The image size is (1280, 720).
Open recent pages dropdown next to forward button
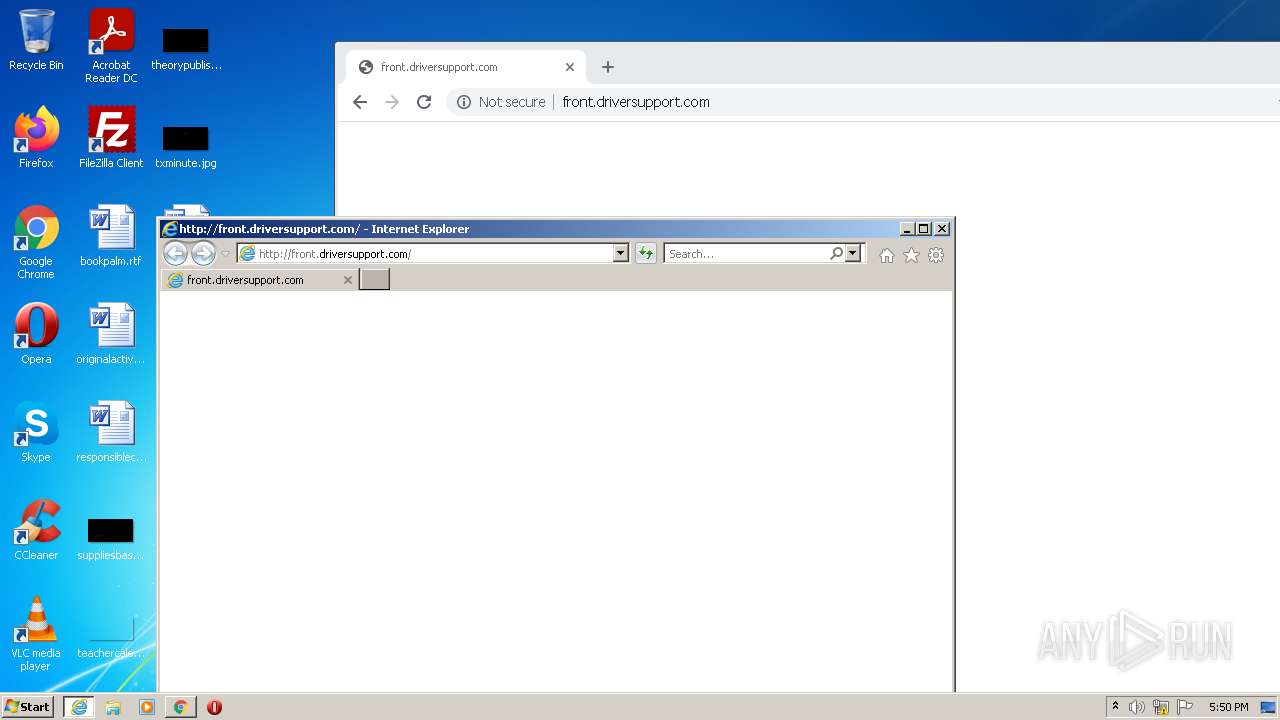coord(225,254)
